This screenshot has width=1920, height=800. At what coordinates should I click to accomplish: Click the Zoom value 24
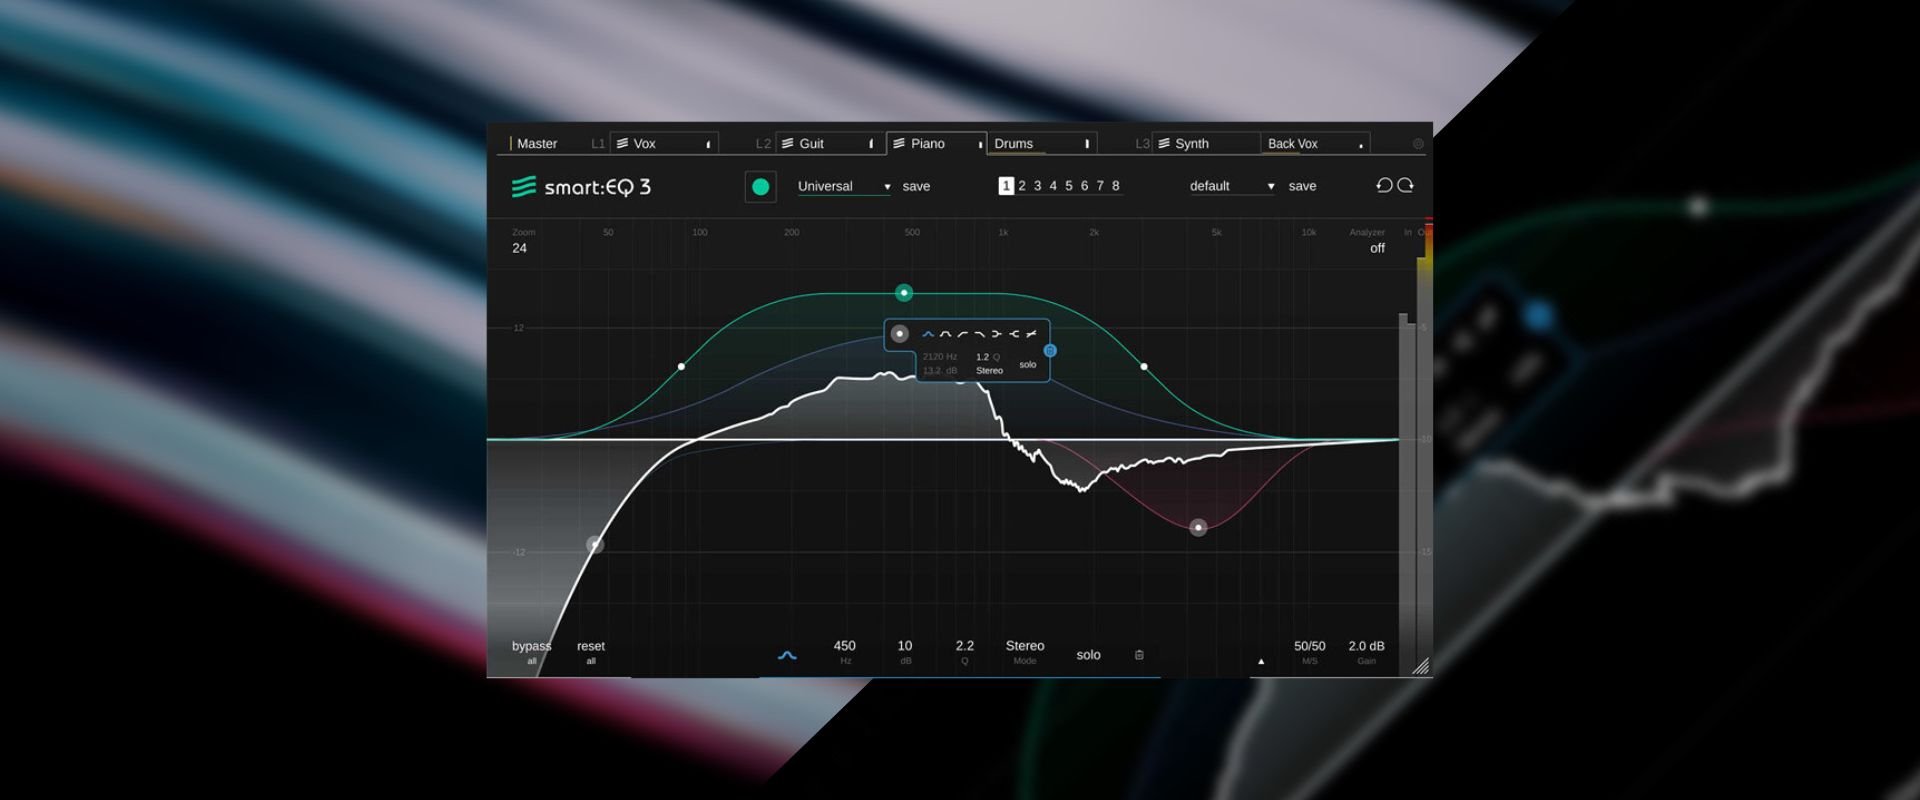click(519, 248)
